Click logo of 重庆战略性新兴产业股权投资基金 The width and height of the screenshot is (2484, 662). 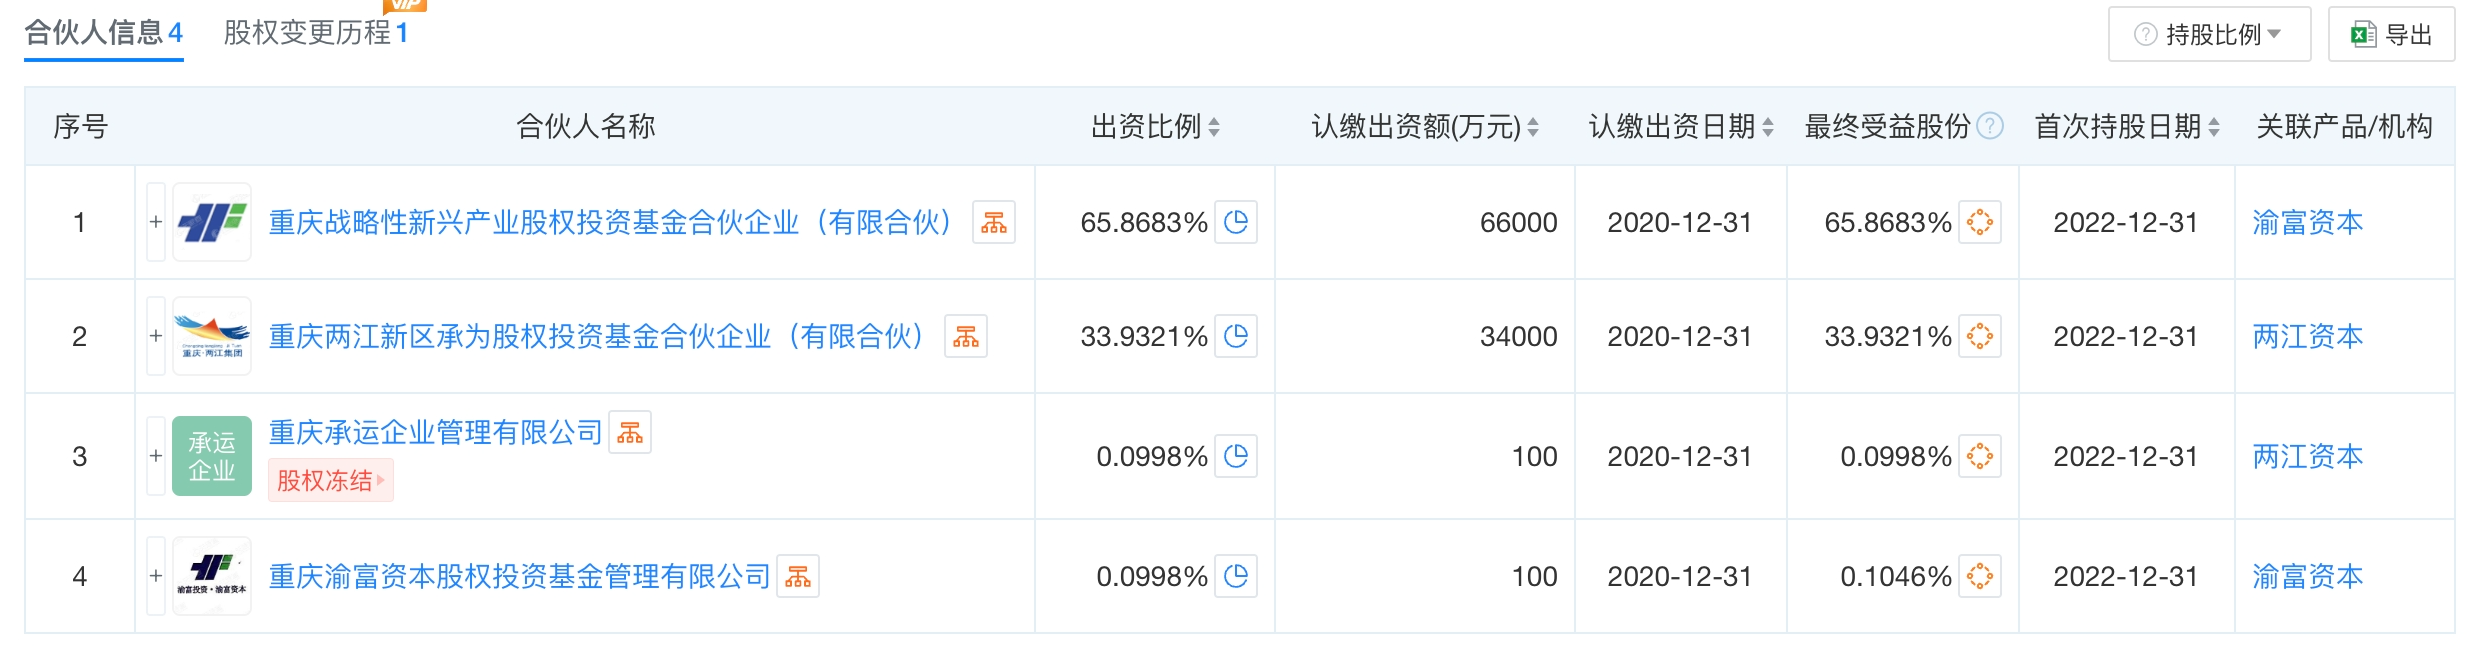point(212,222)
